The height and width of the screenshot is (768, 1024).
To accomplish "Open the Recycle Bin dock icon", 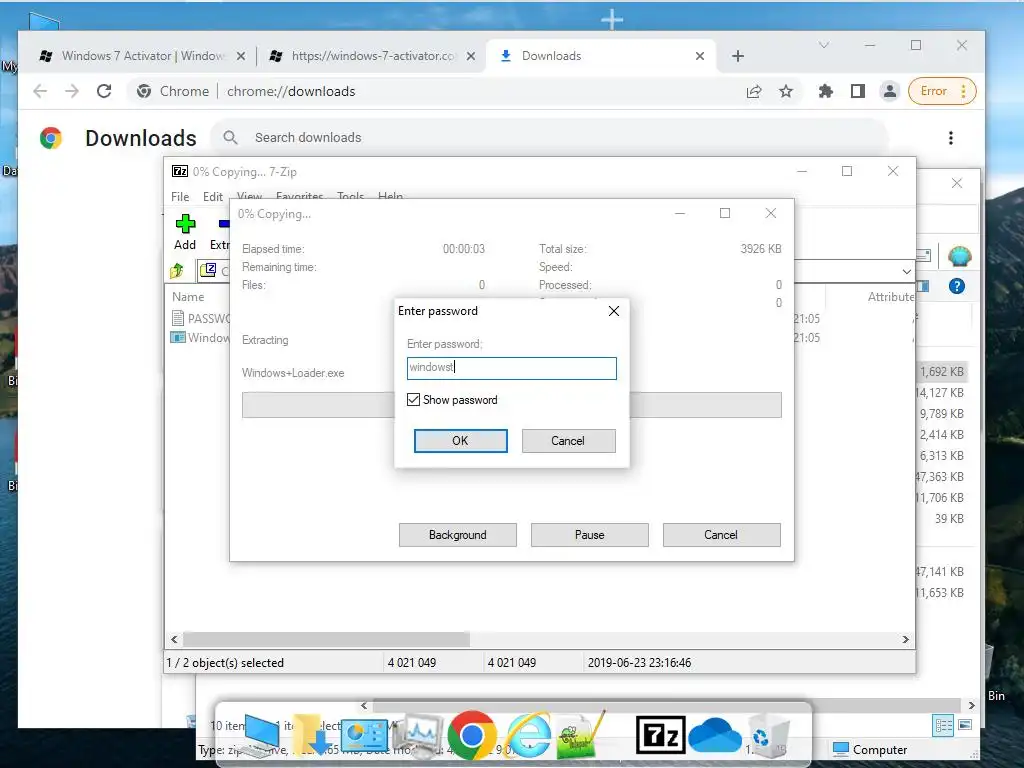I will [x=768, y=737].
